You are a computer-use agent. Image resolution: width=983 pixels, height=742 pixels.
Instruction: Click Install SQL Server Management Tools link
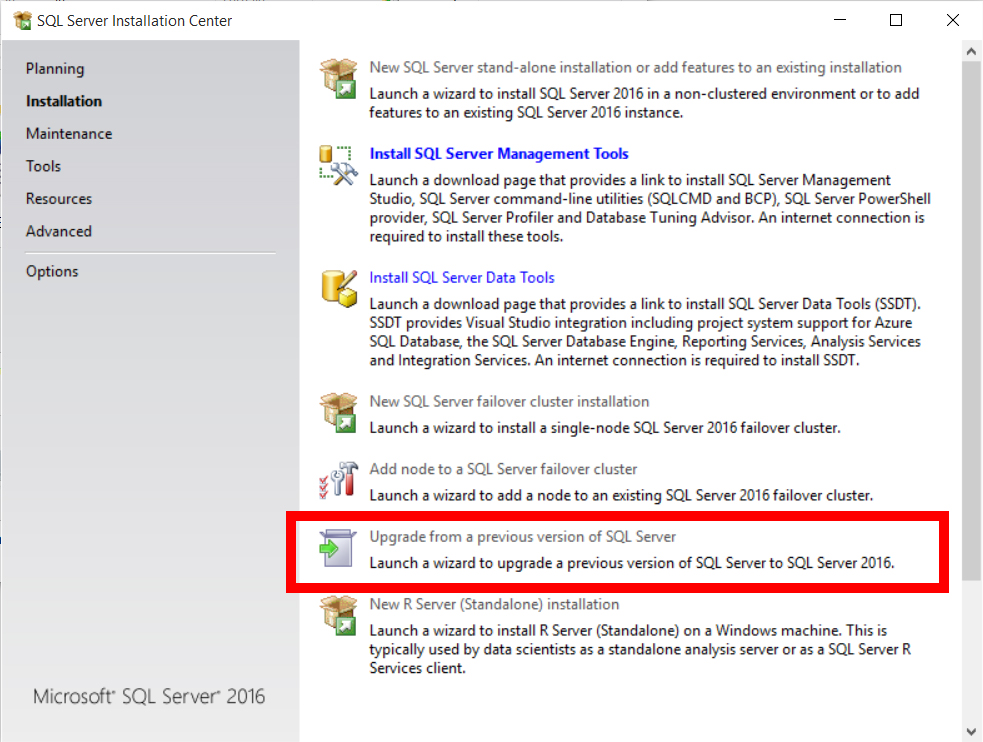(x=499, y=154)
